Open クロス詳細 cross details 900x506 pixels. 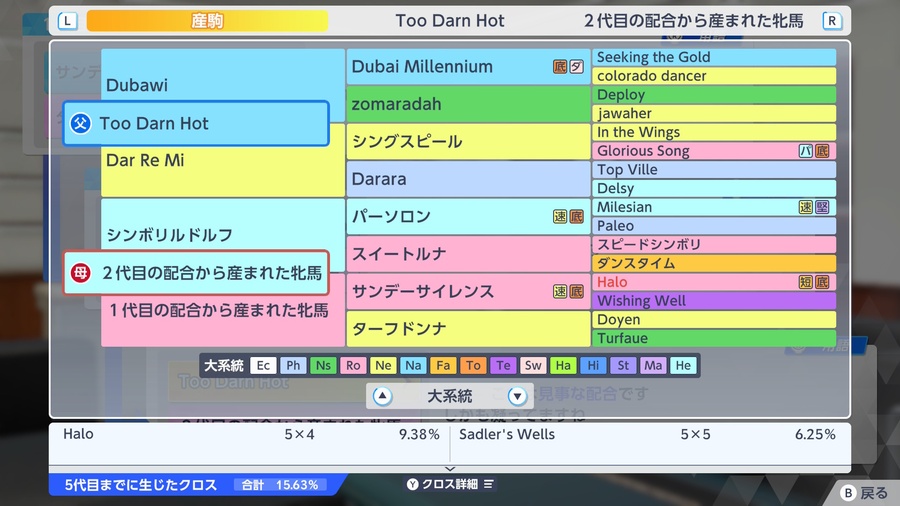(x=450, y=484)
